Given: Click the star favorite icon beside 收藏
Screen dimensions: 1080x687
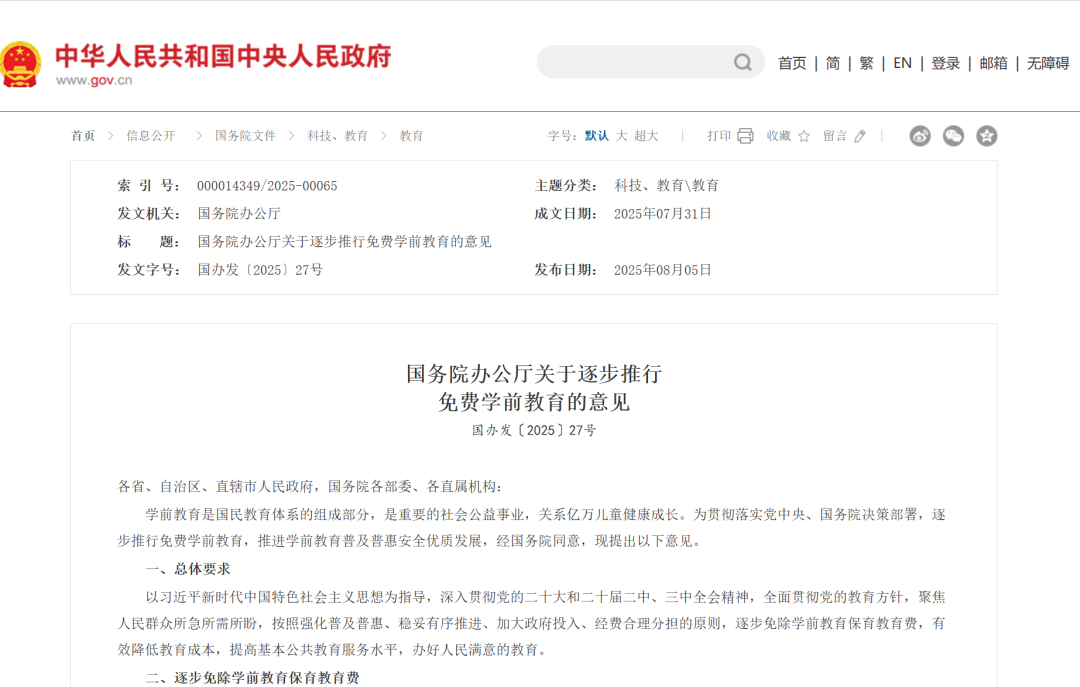Looking at the screenshot, I should pyautogui.click(x=804, y=136).
